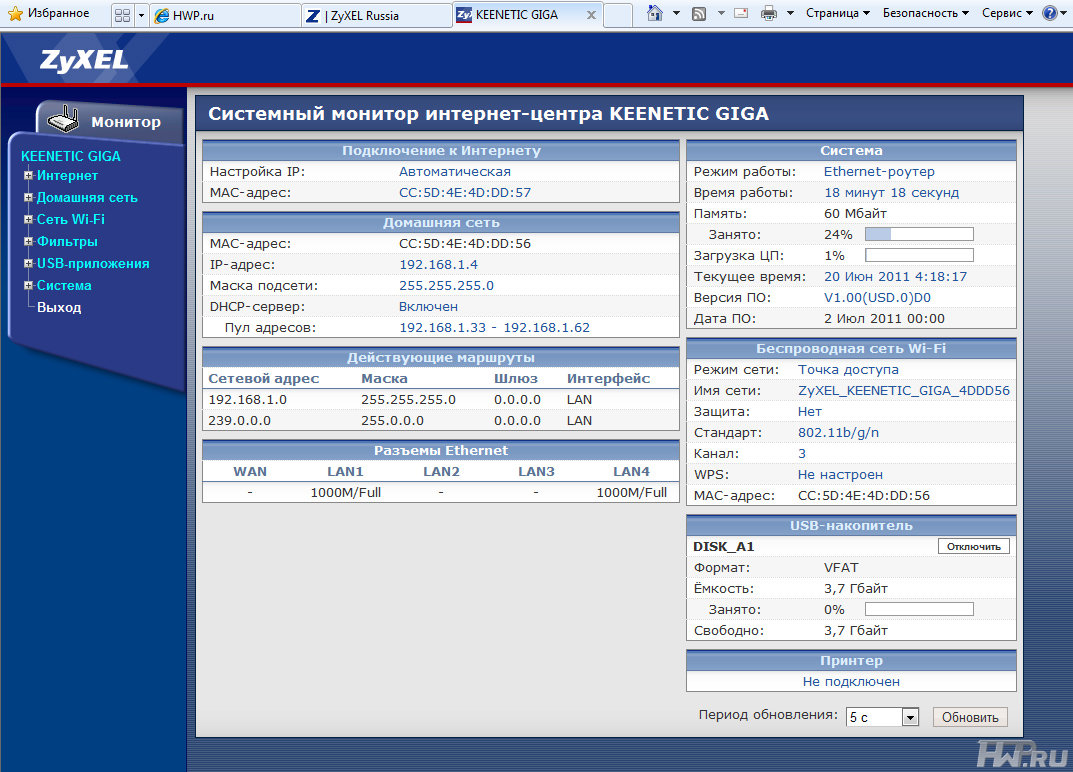Click the WPS Не настроен link

point(840,474)
